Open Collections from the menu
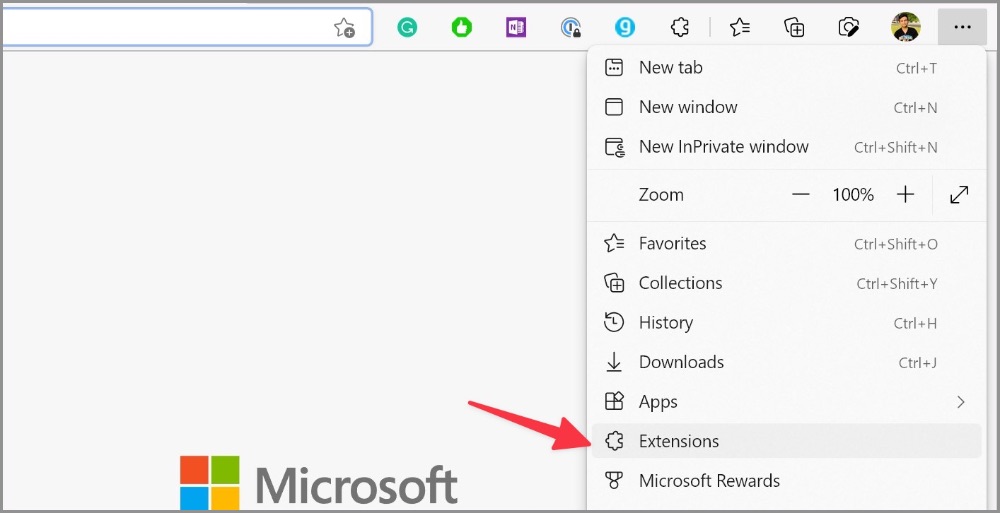The height and width of the screenshot is (513, 1000). click(786, 283)
